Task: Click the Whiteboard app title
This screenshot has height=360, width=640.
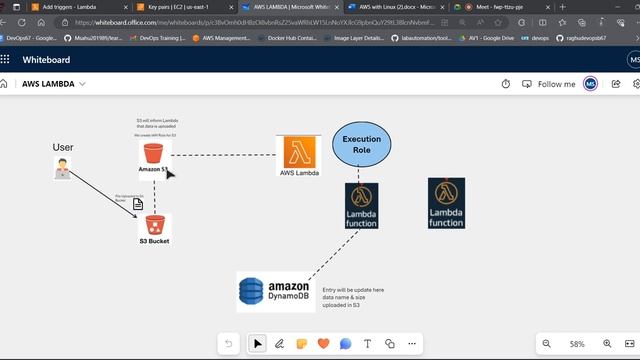Action: [x=46, y=60]
